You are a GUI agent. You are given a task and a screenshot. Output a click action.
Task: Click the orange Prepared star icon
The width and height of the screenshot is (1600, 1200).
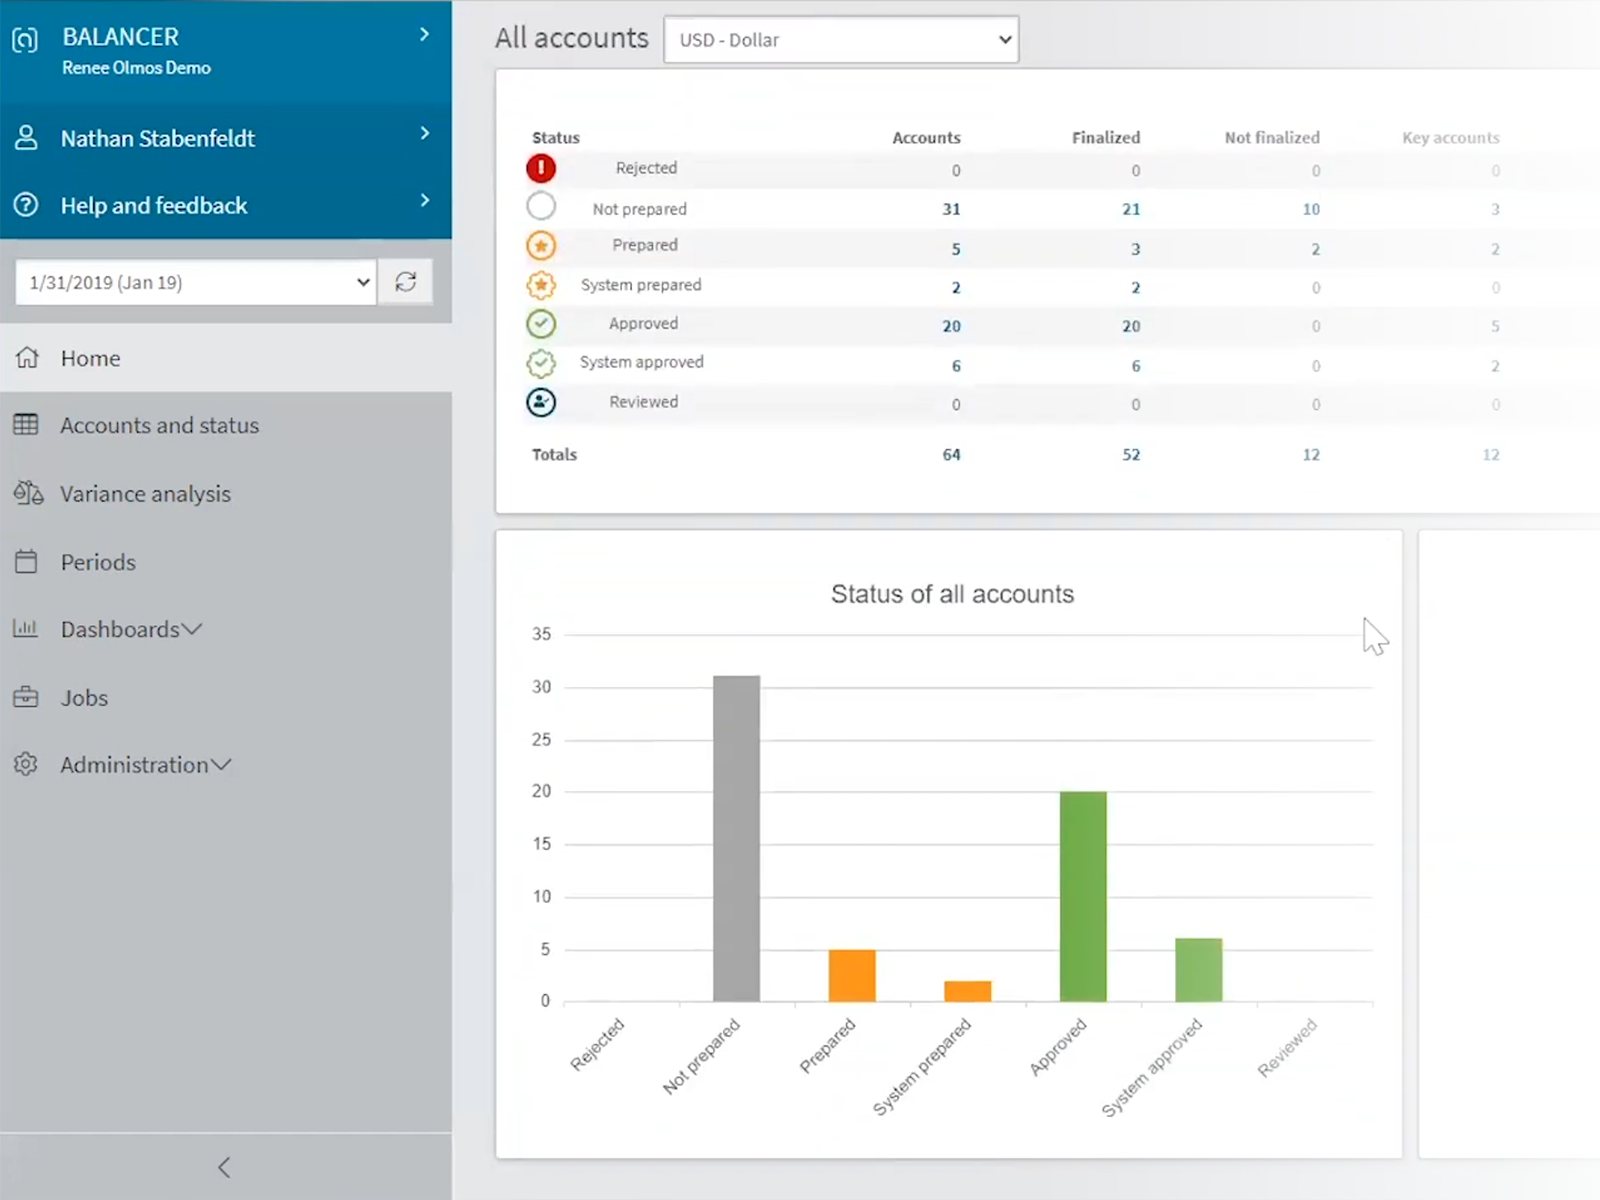pyautogui.click(x=541, y=246)
